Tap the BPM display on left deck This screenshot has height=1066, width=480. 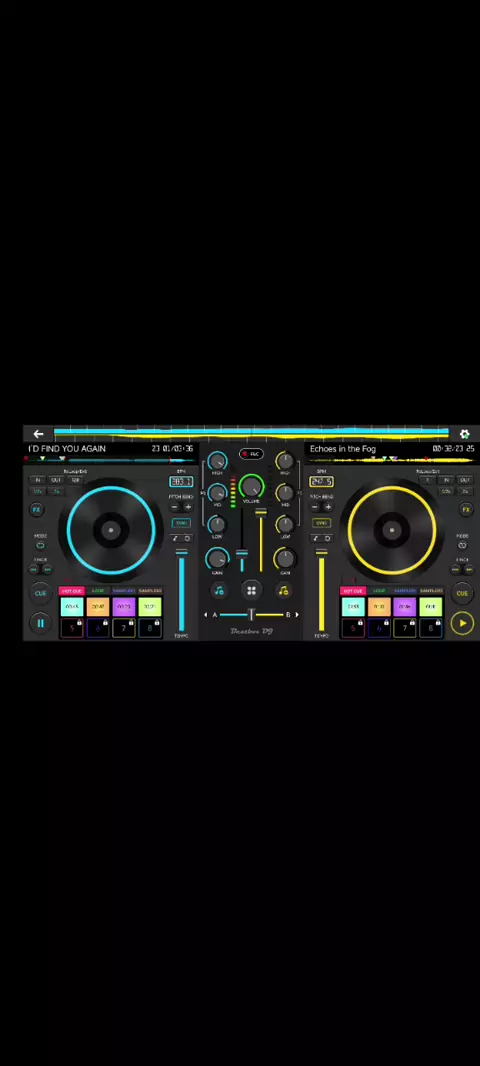(x=181, y=481)
